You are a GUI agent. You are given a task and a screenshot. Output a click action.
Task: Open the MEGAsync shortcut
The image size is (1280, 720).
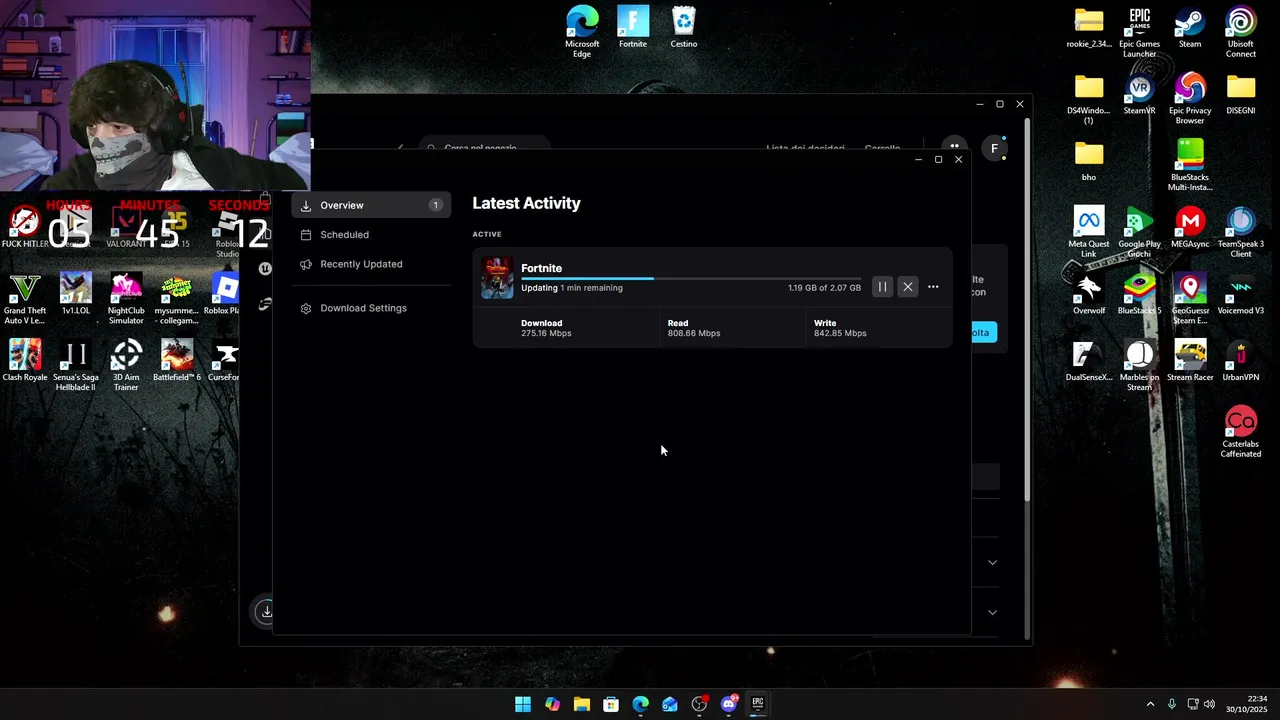click(1190, 228)
